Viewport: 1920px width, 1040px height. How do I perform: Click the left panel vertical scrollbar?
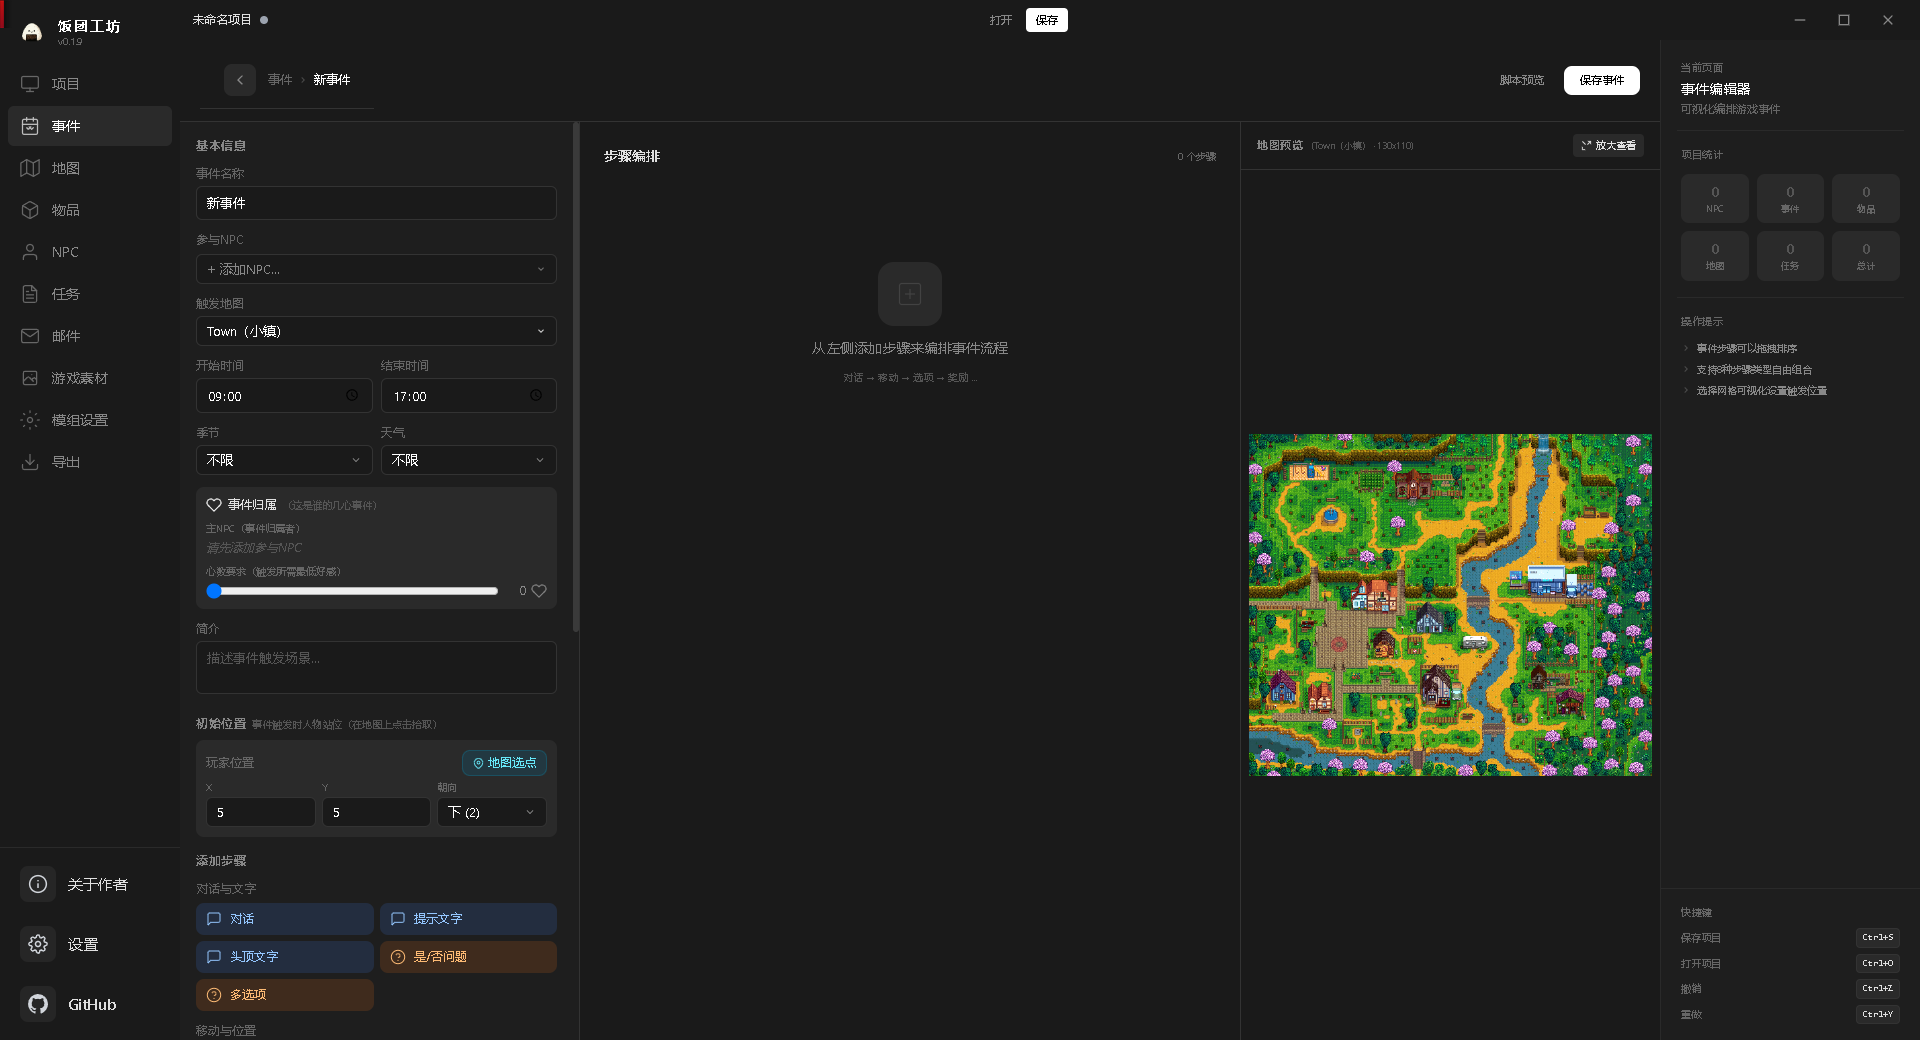click(x=576, y=377)
